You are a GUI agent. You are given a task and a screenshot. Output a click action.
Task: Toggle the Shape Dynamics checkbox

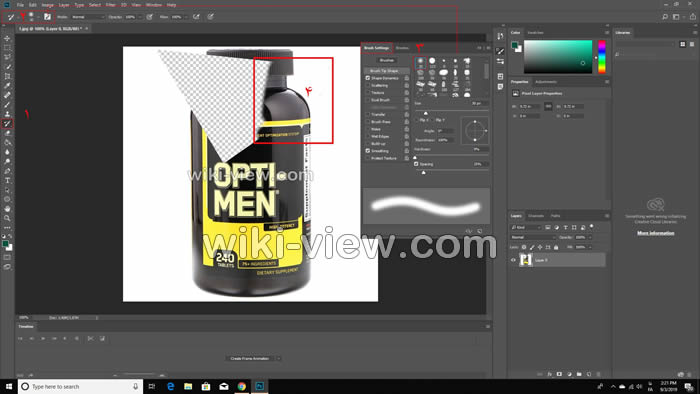(x=368, y=78)
